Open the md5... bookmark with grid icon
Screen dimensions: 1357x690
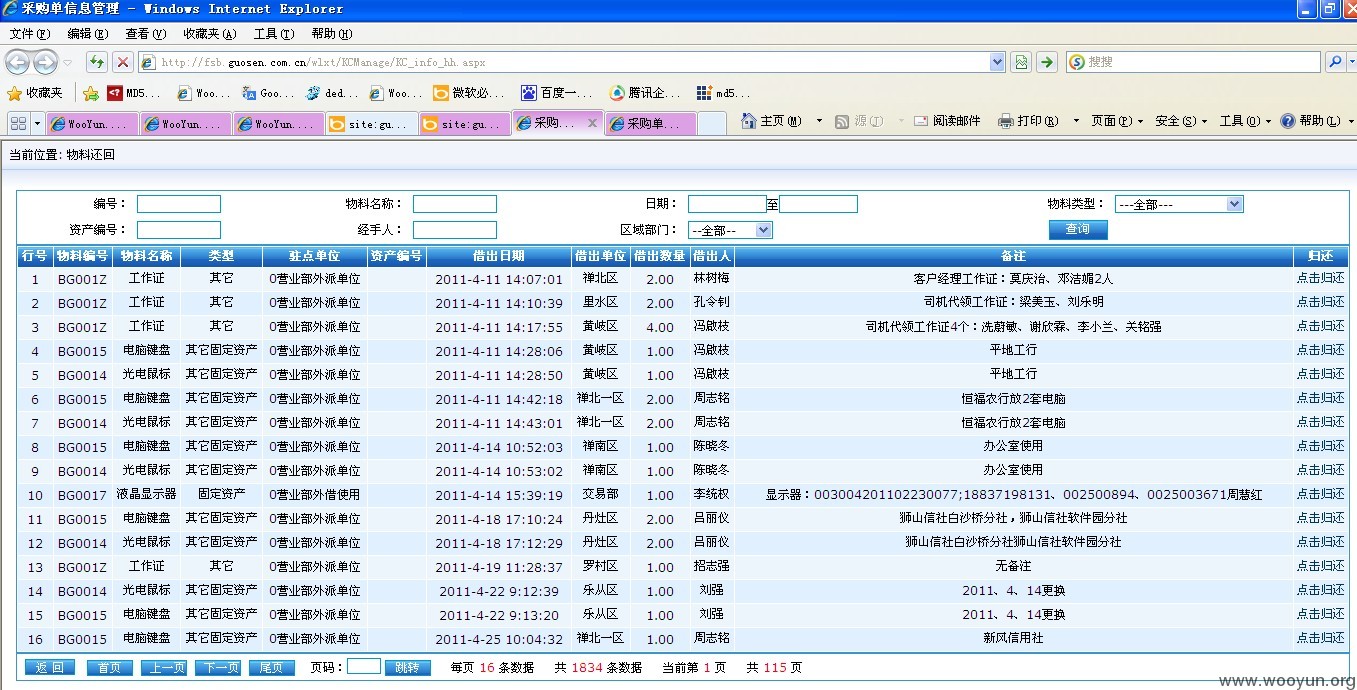tap(723, 93)
